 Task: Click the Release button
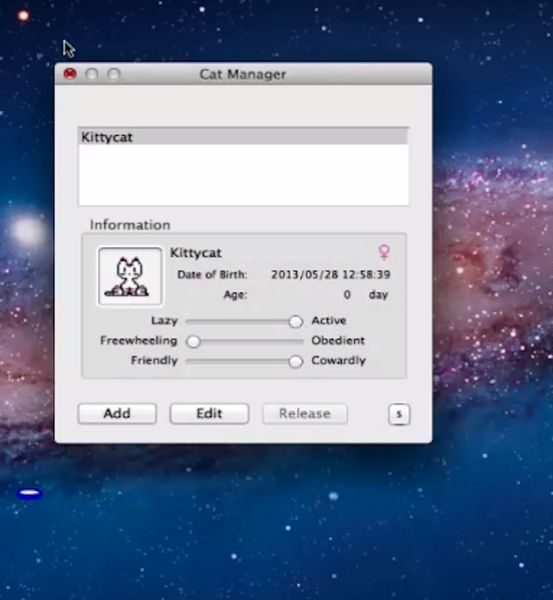[x=305, y=414]
